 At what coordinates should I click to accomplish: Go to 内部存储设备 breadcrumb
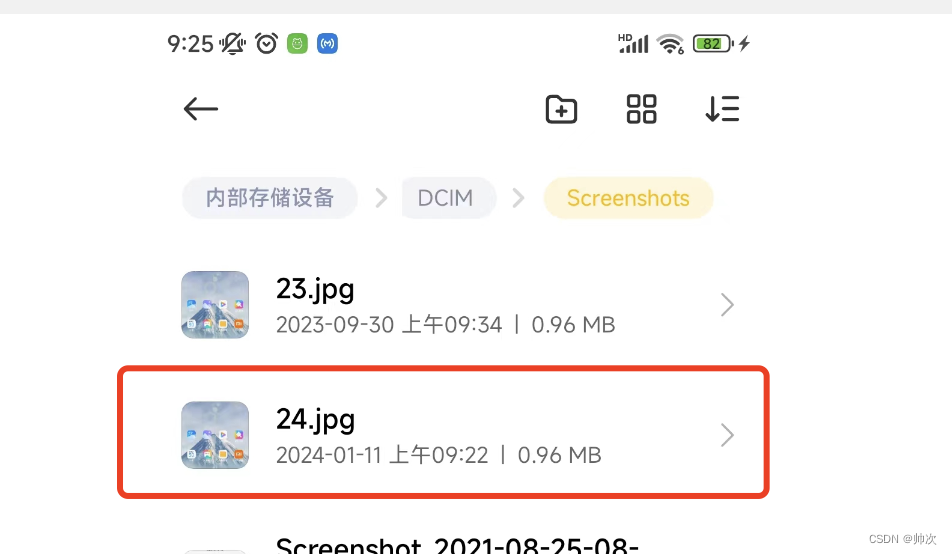270,198
